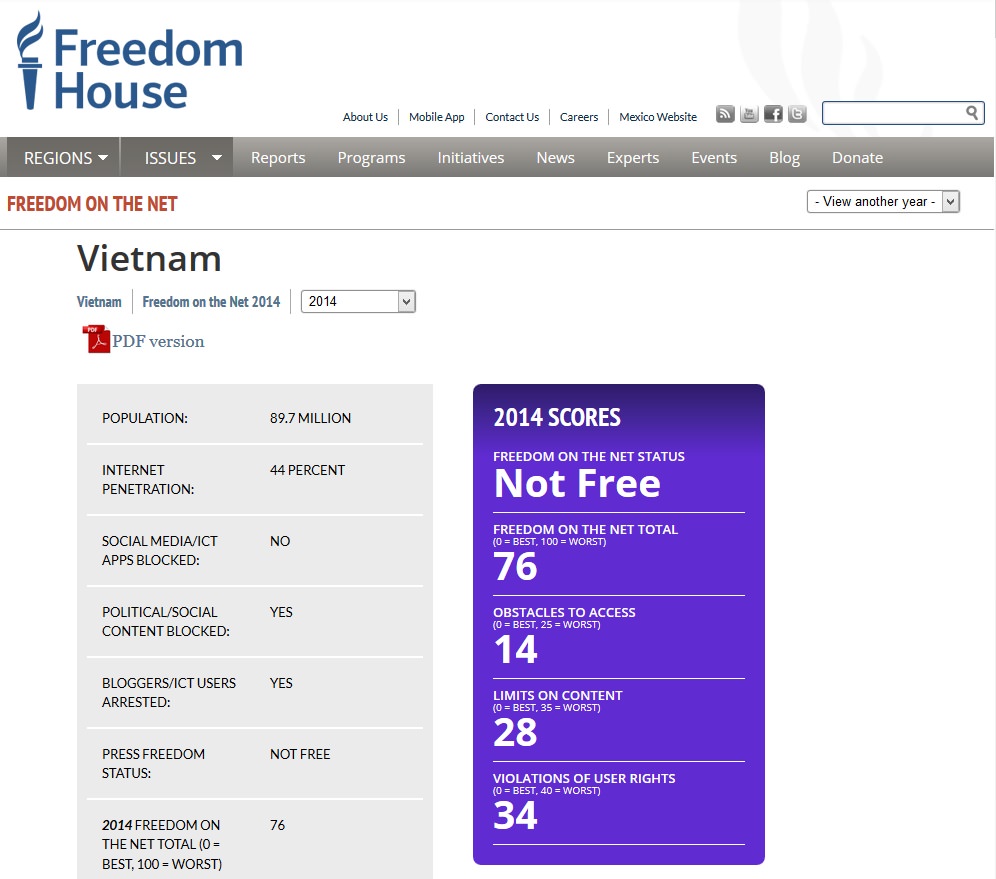Follow the Mexico Website link

(x=658, y=117)
